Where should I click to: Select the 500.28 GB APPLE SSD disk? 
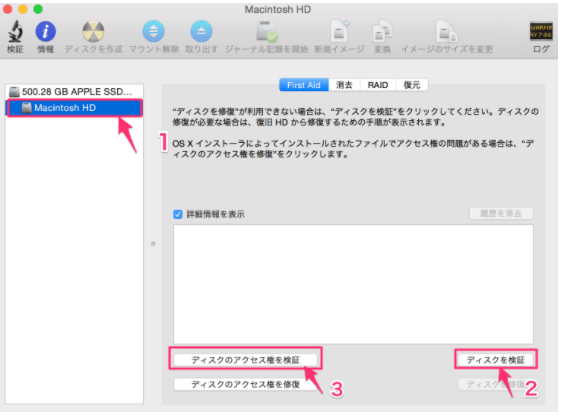point(74,92)
